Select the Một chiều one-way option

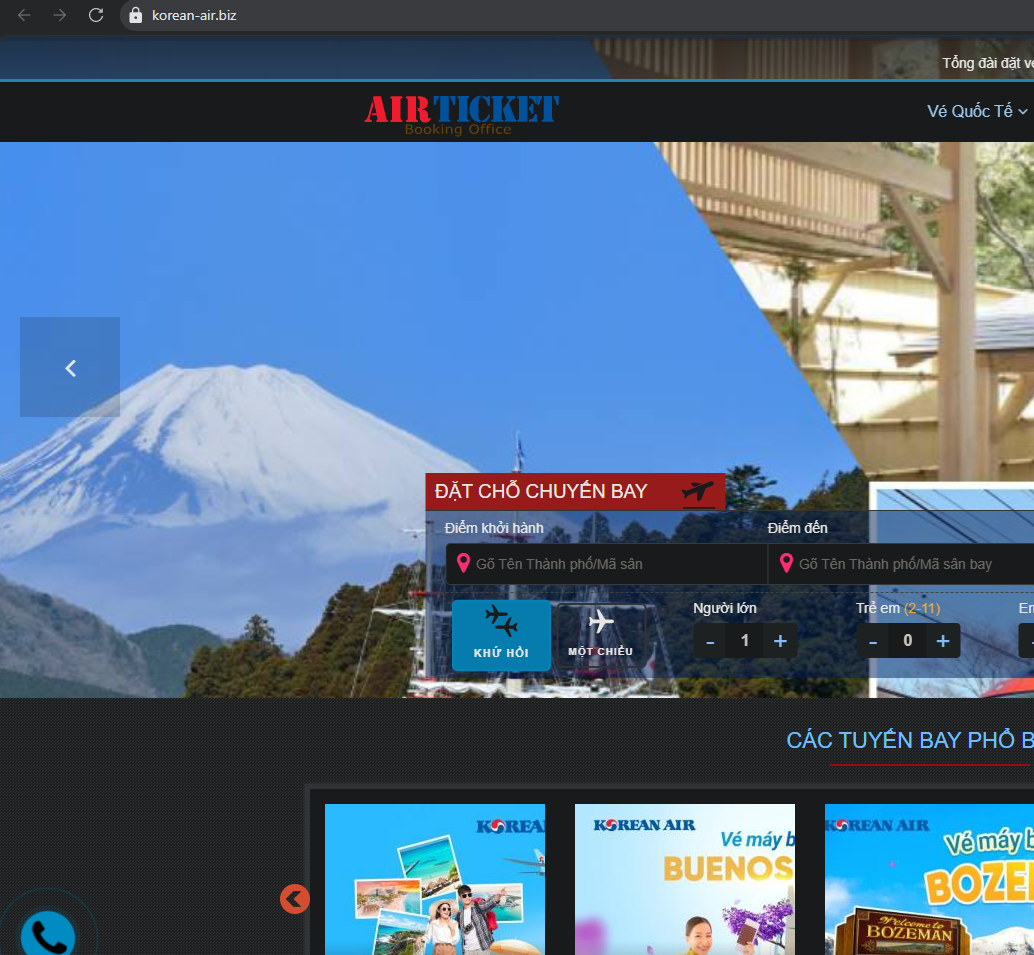pyautogui.click(x=601, y=635)
